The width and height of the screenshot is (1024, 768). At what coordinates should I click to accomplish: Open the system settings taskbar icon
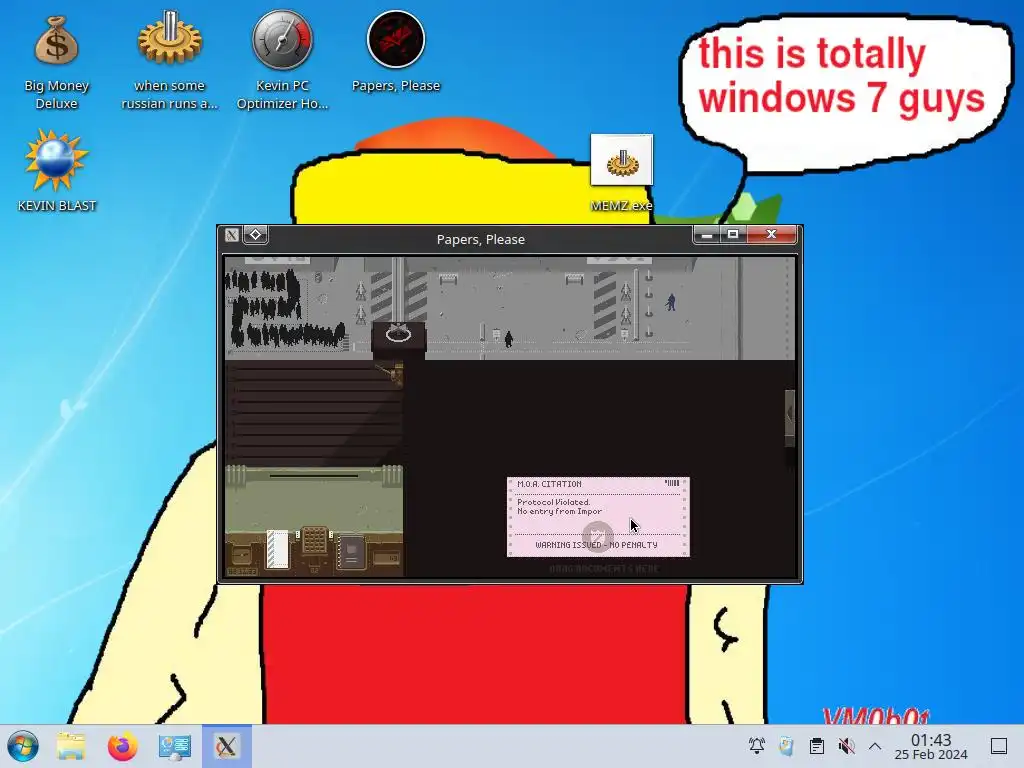[174, 746]
